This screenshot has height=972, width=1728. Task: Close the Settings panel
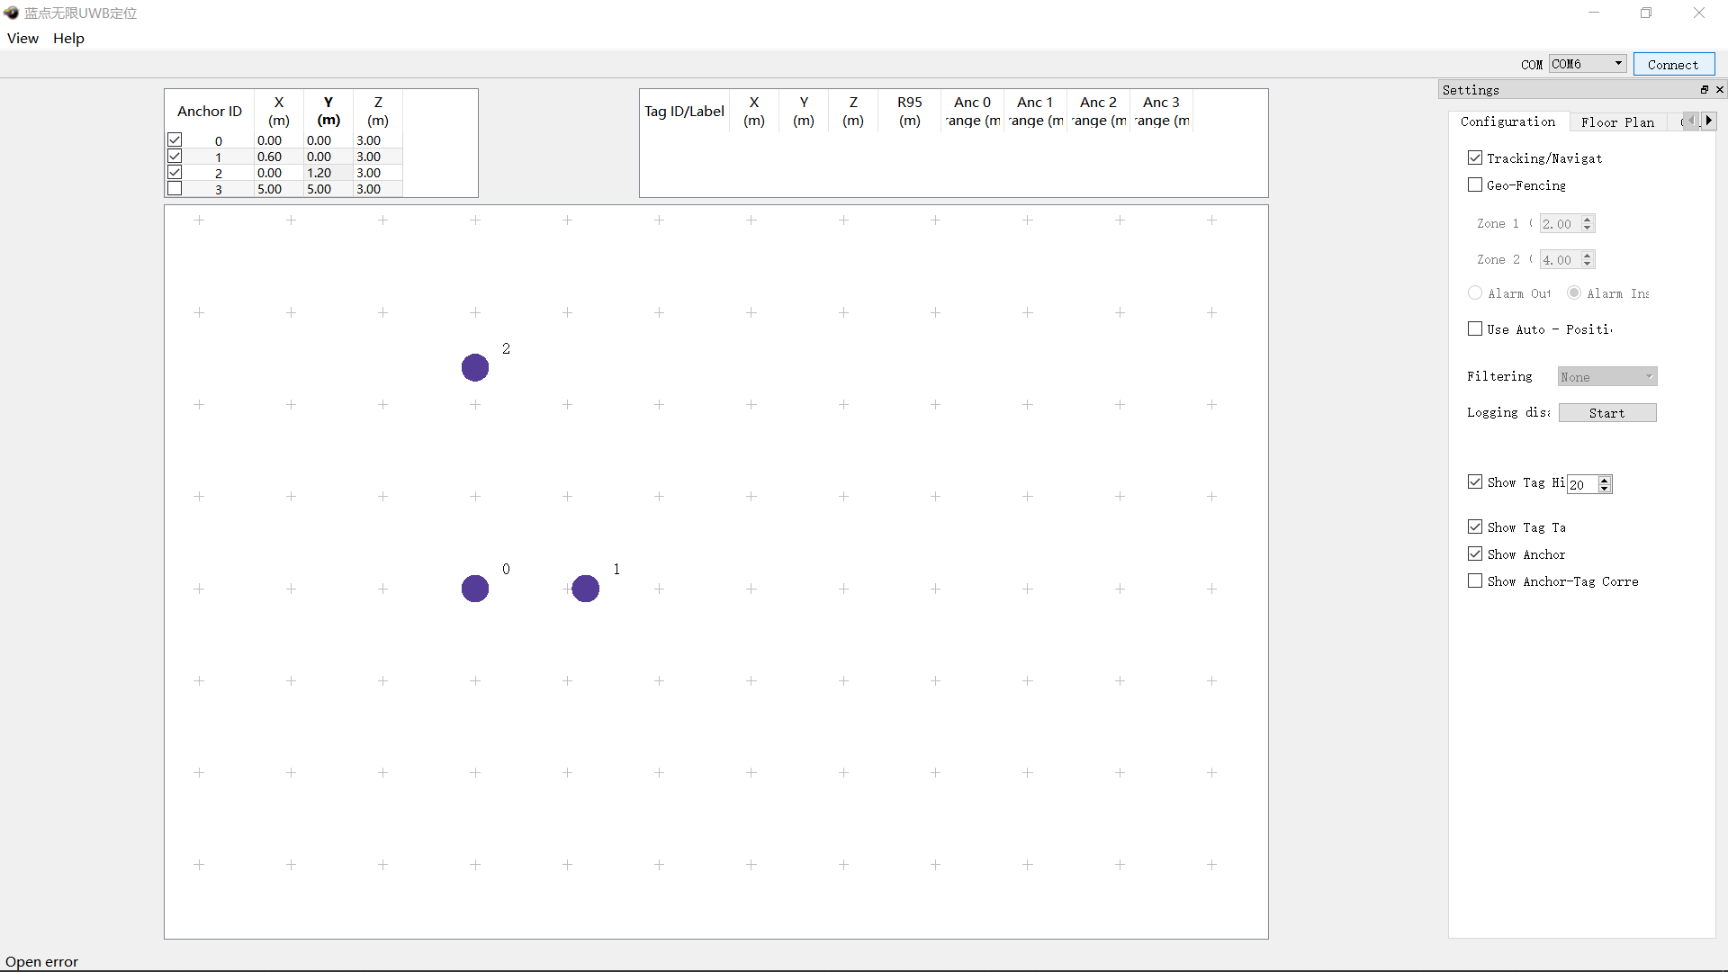1719,90
